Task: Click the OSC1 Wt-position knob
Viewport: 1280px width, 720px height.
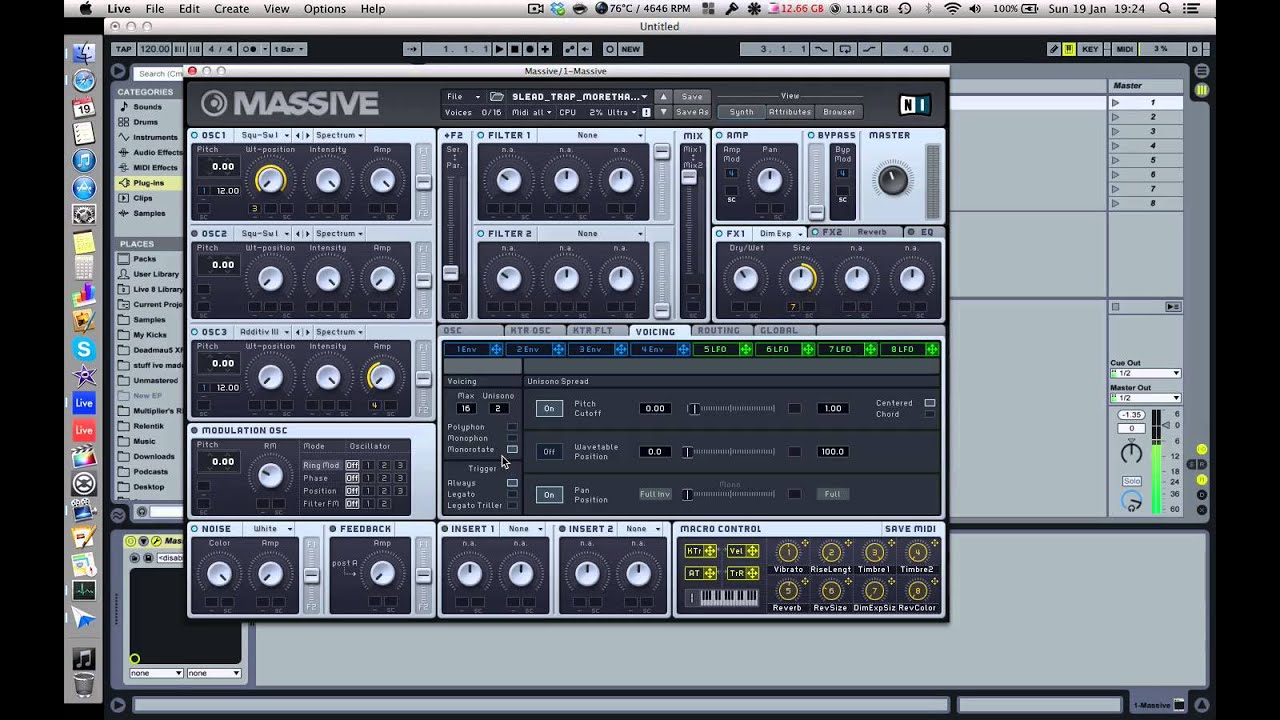Action: coord(270,180)
